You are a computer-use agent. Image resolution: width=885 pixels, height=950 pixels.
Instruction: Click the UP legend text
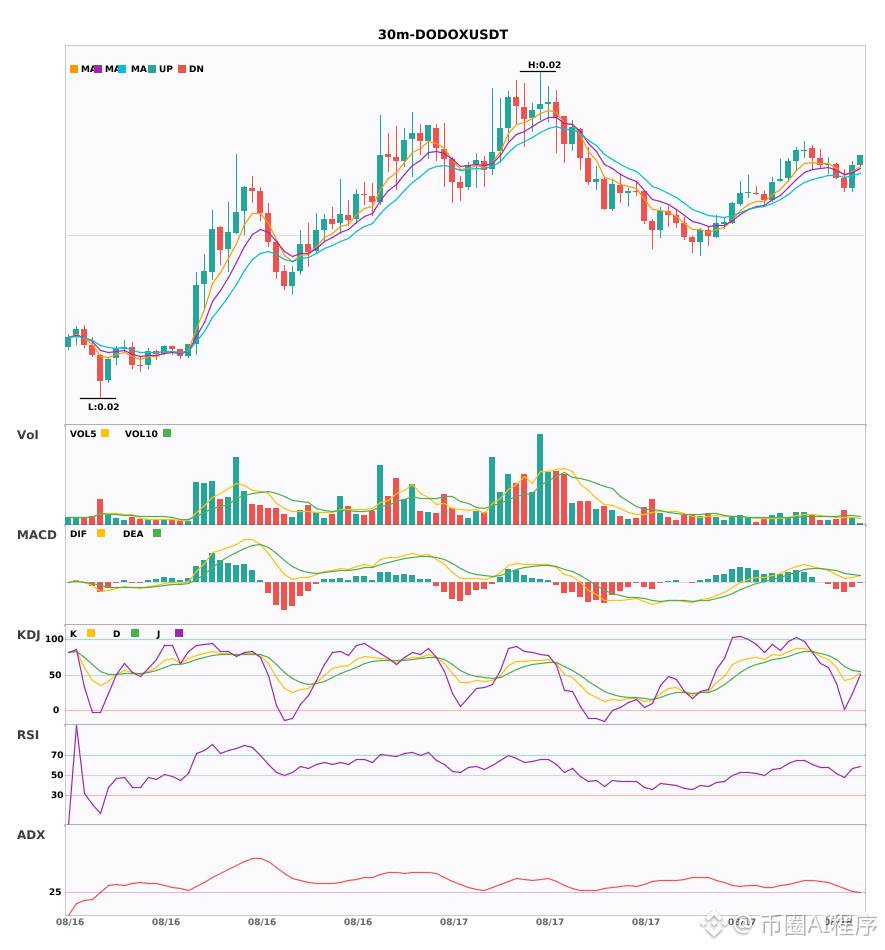click(166, 69)
